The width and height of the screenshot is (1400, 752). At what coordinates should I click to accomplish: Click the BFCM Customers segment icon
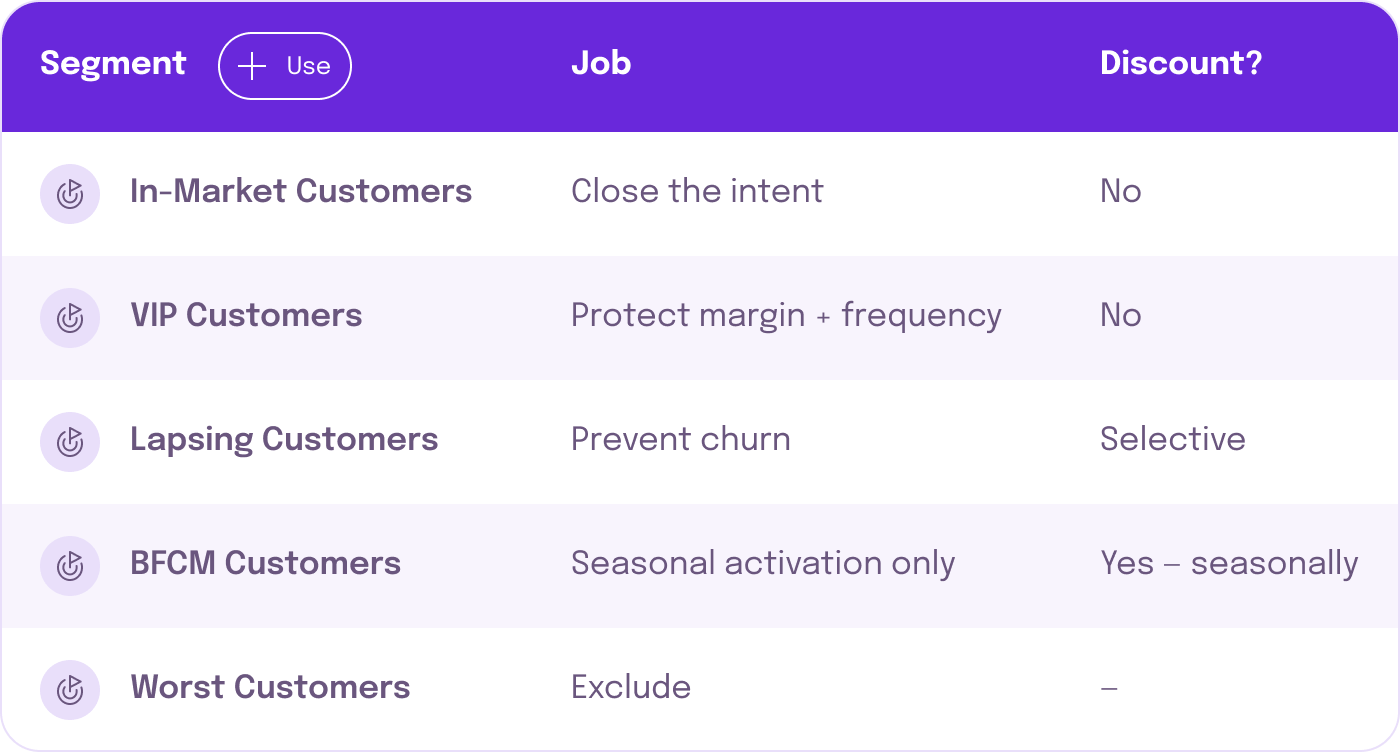tap(70, 566)
